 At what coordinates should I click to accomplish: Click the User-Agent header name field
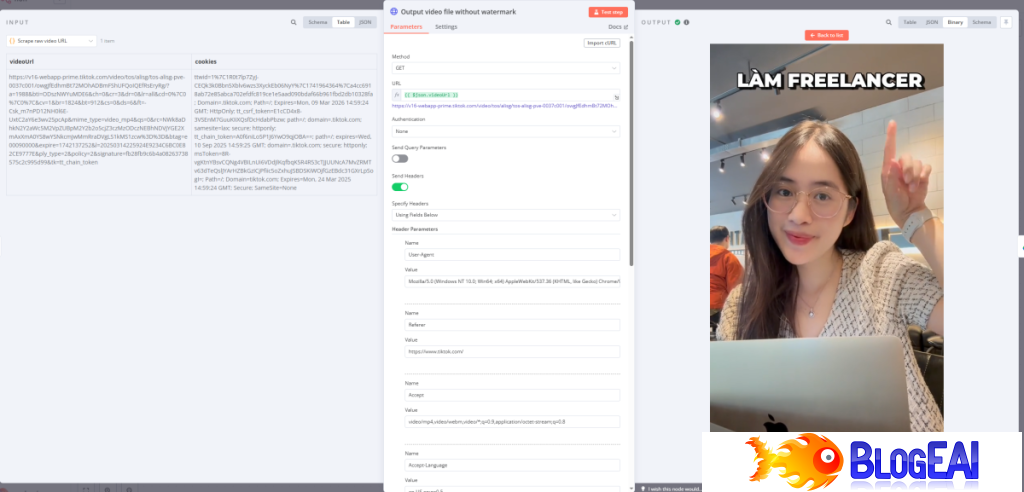pos(512,255)
